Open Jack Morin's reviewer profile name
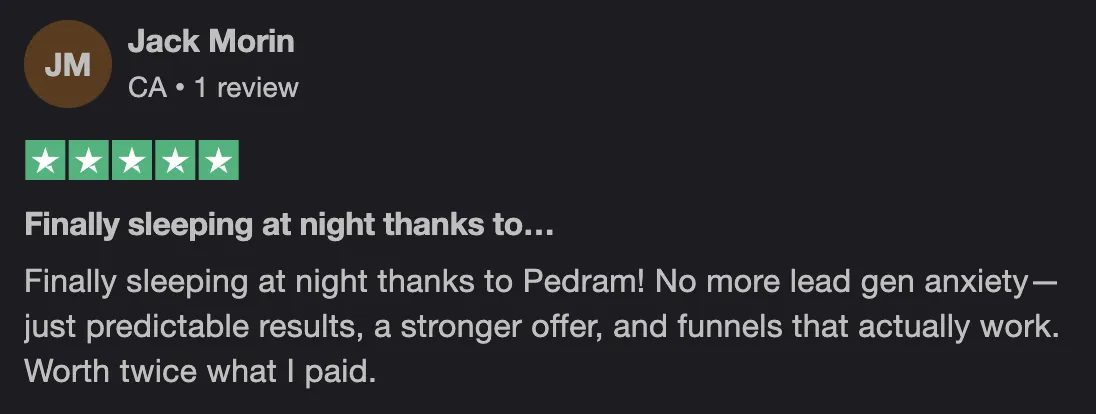Screen dimensions: 1096x414 (x=211, y=42)
